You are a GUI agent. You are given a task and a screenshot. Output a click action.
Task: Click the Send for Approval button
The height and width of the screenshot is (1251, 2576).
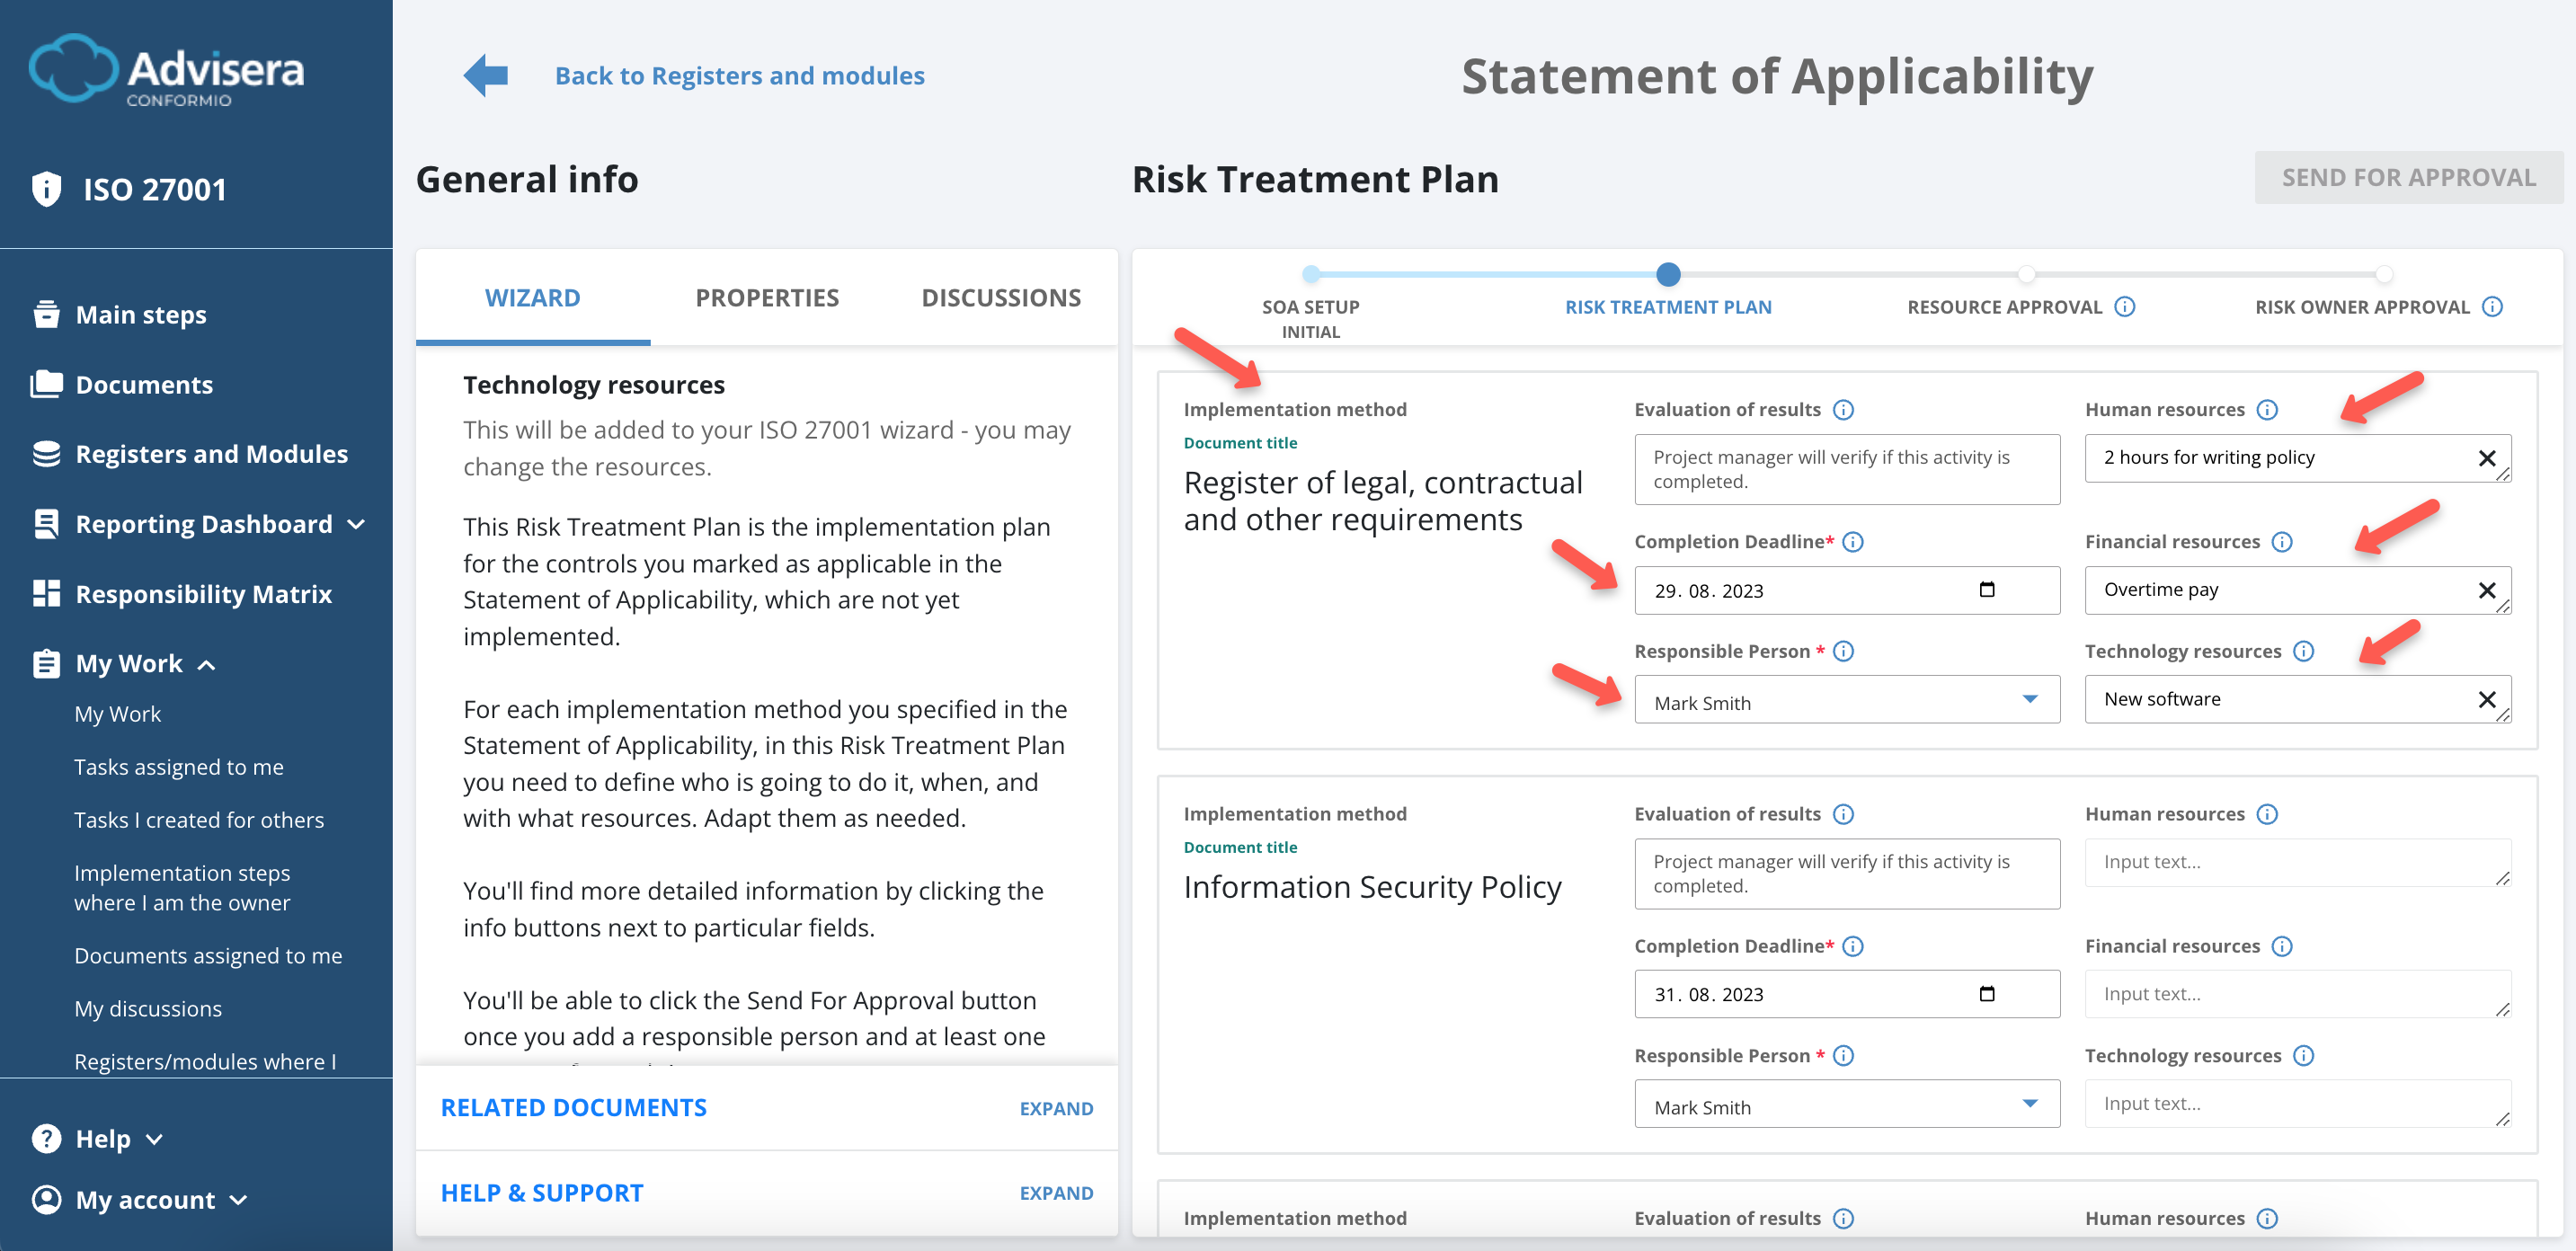(2409, 177)
